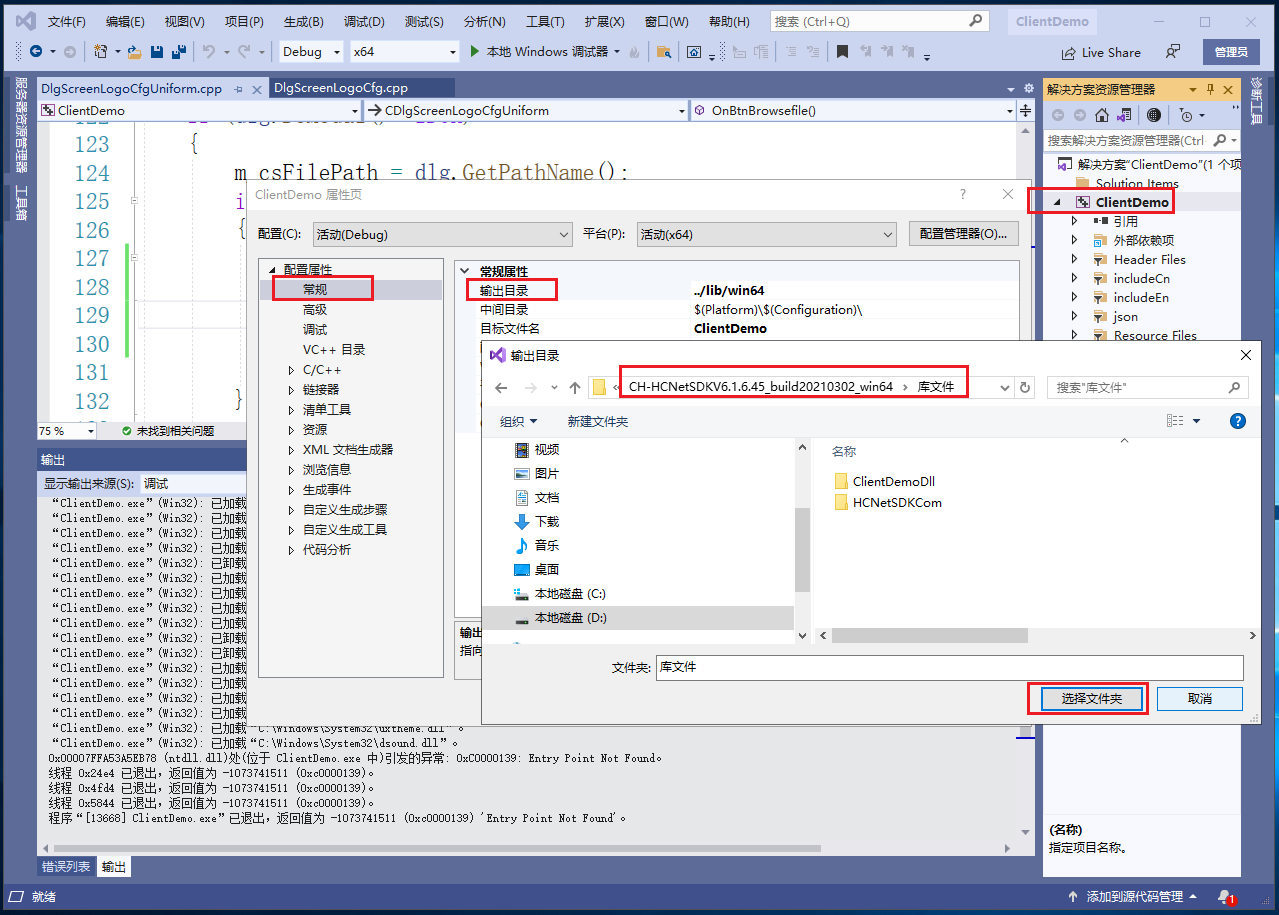
Task: Click the switch views icon in Solution Explorer
Action: tap(1124, 115)
